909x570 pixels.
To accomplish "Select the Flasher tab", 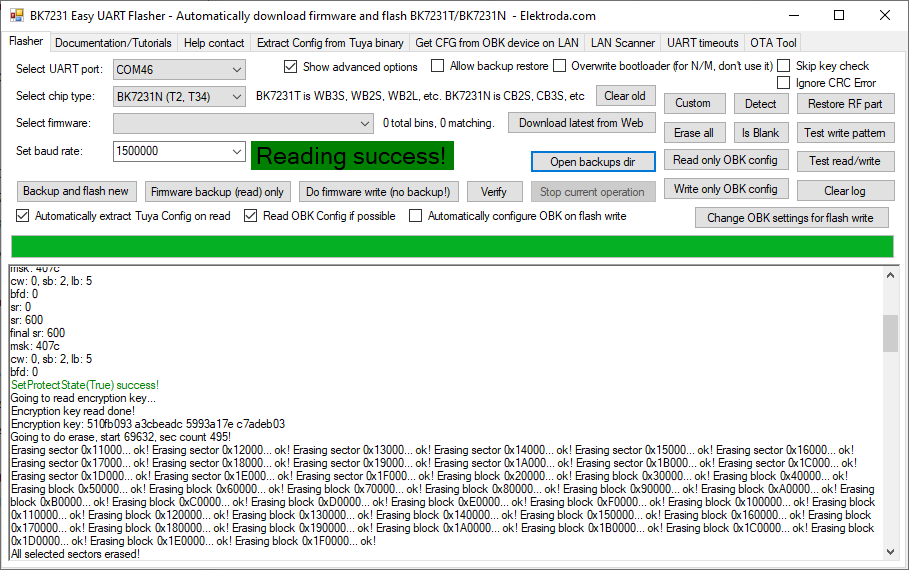I will click(26, 41).
